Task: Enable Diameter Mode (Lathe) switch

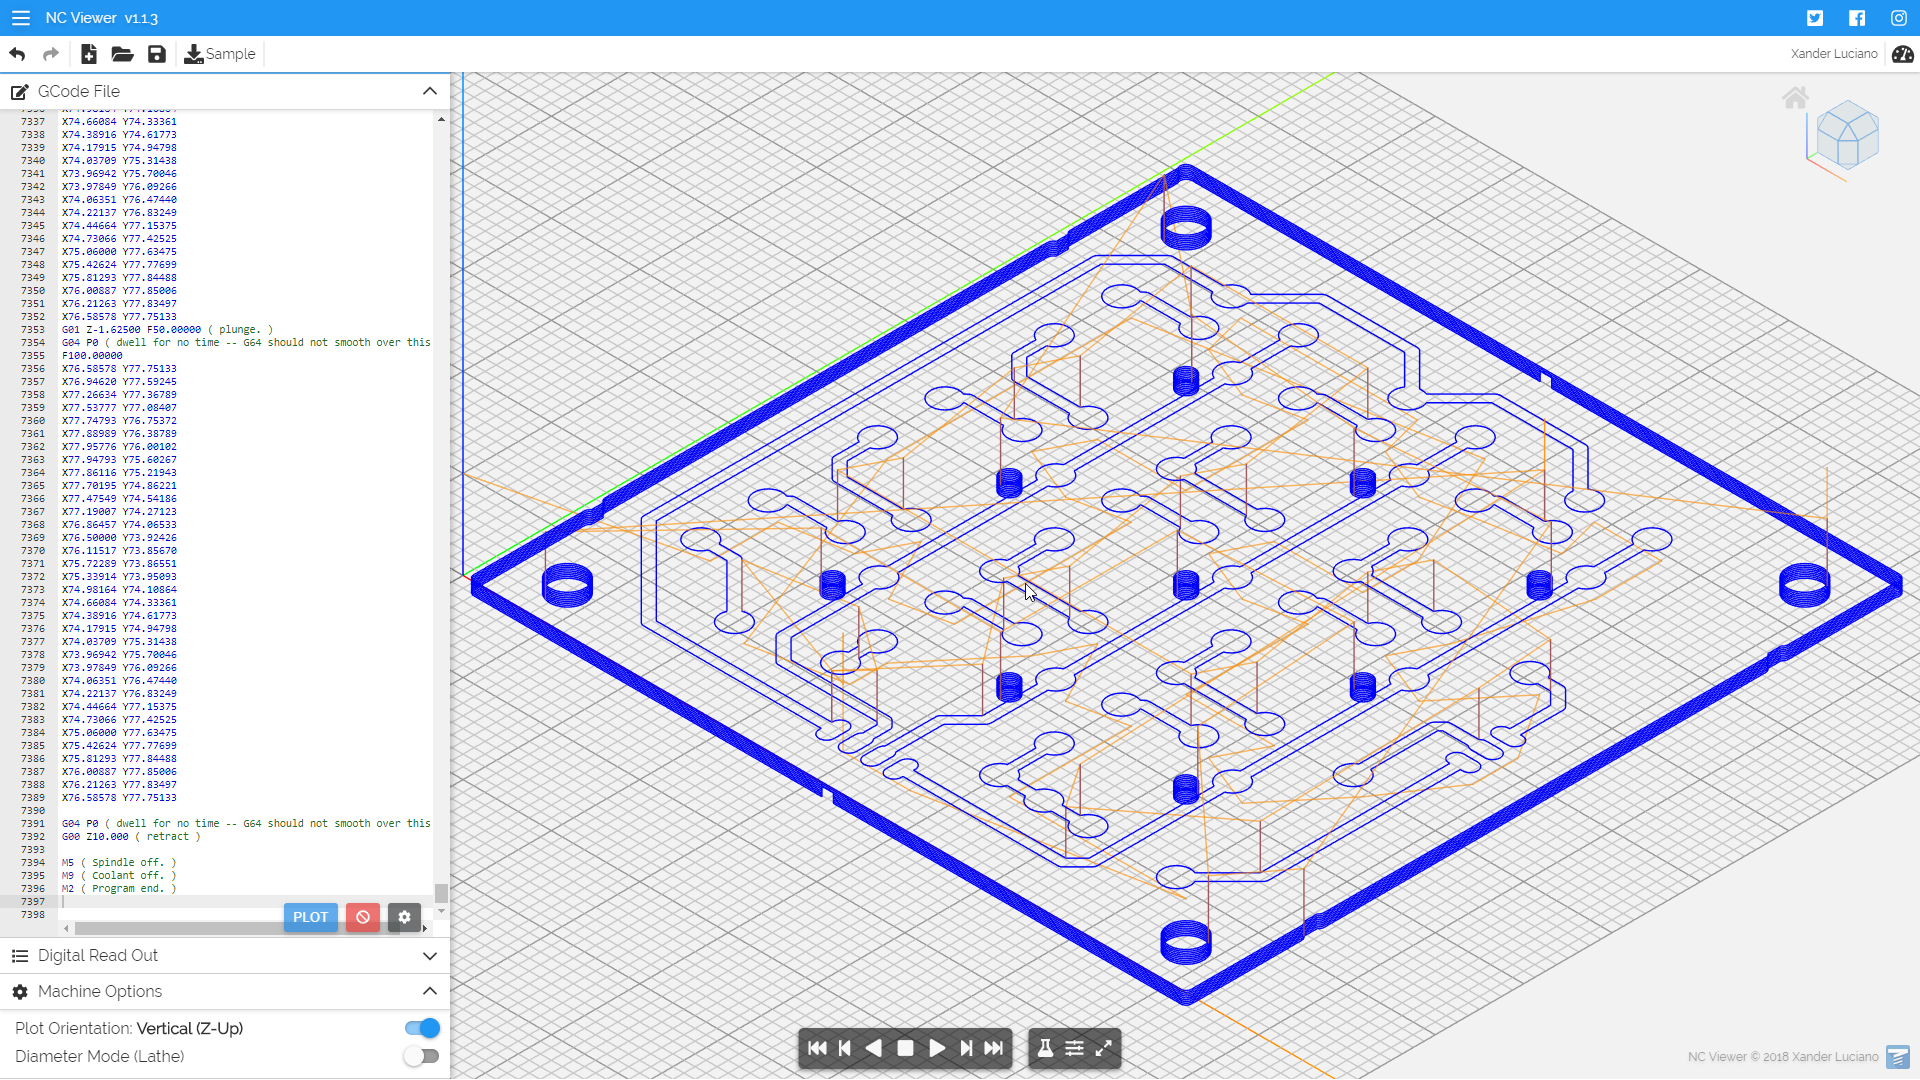Action: pyautogui.click(x=422, y=1056)
